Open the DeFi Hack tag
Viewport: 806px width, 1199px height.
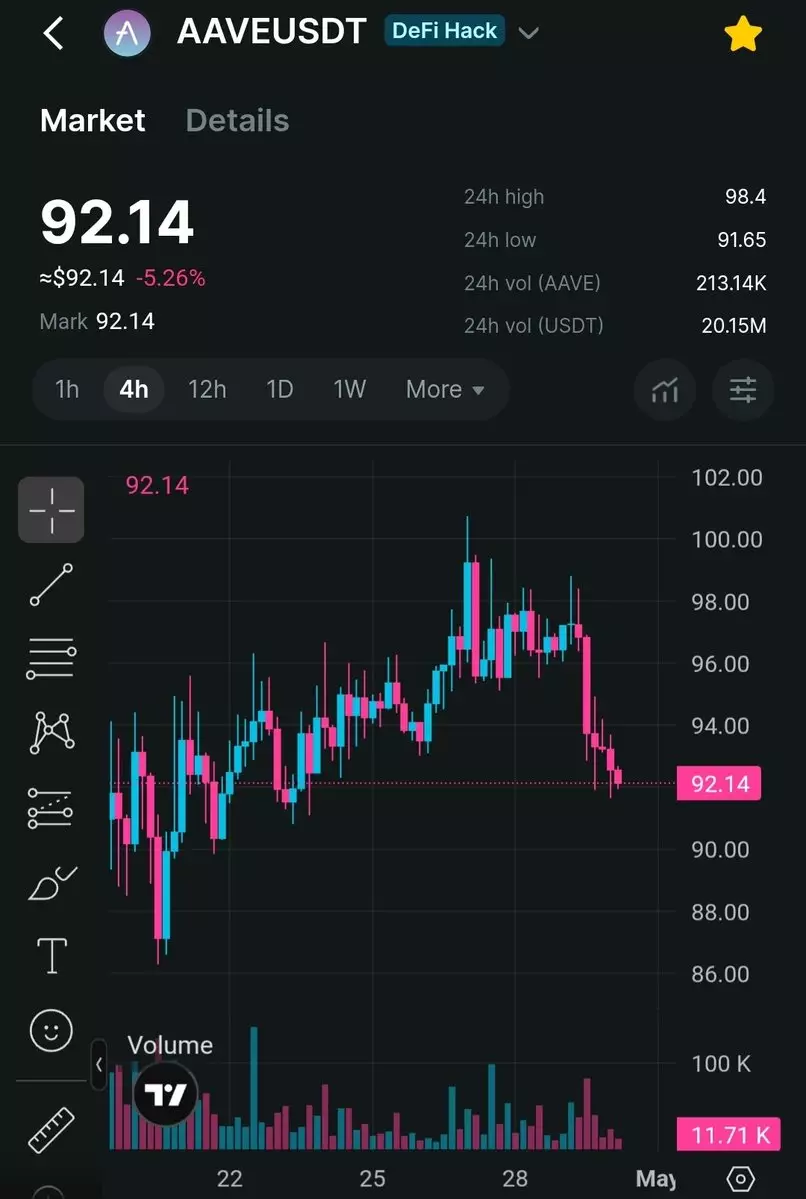(444, 31)
